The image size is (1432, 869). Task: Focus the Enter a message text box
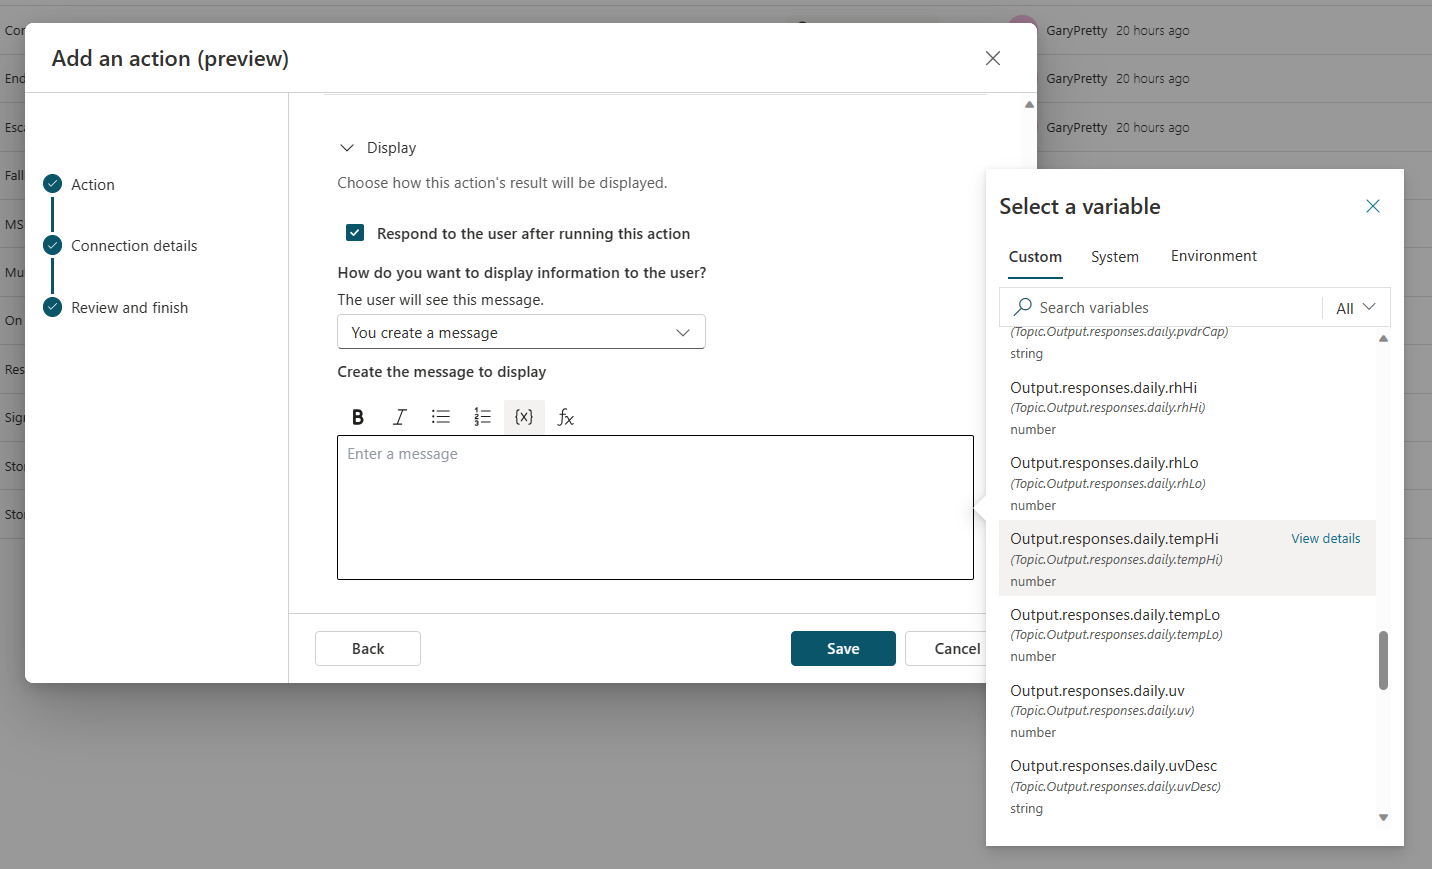655,507
